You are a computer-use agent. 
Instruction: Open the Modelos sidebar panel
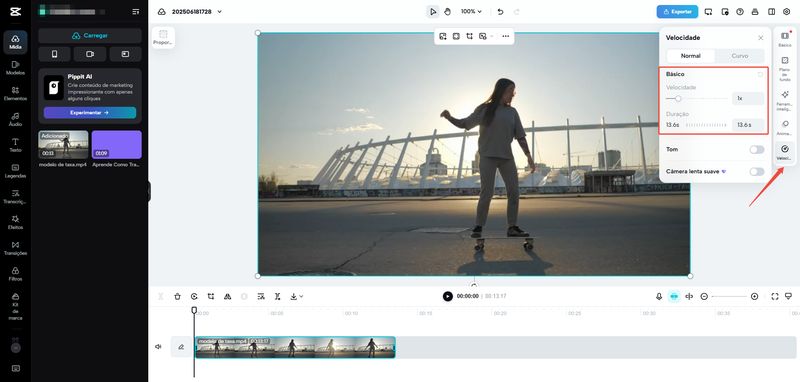click(15, 68)
